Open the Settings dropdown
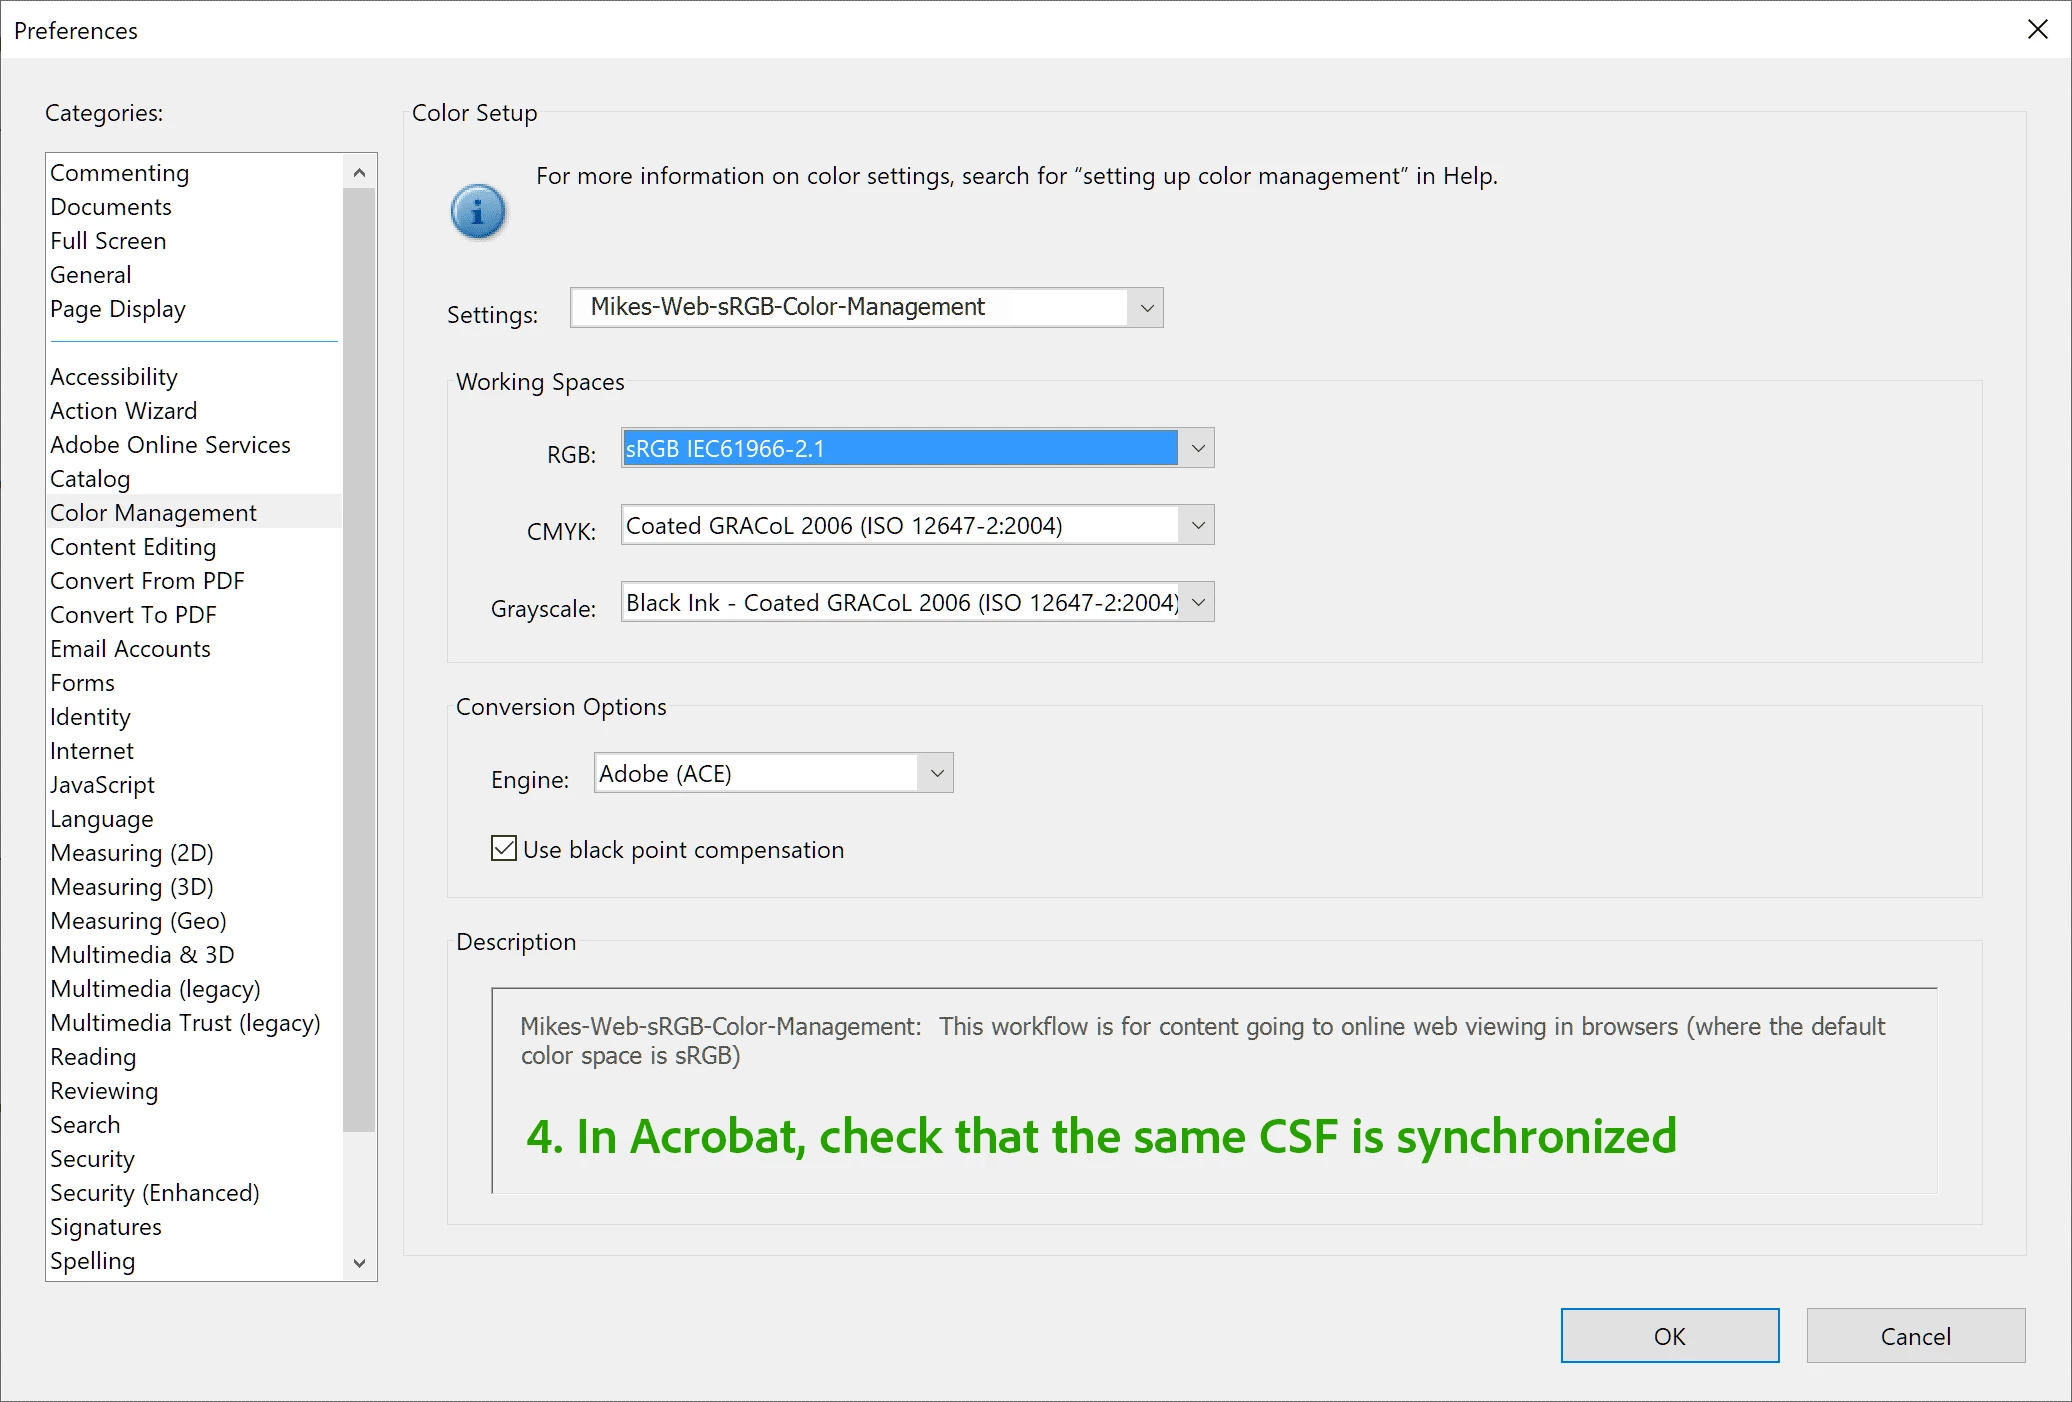 (x=1146, y=308)
